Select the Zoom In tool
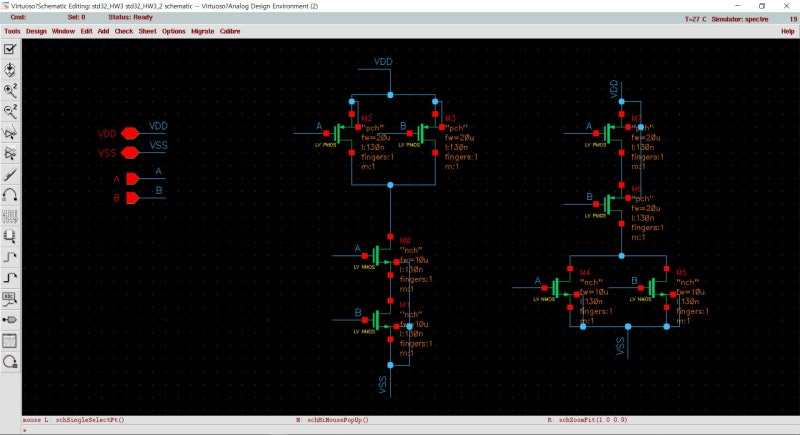The height and width of the screenshot is (435, 800). pyautogui.click(x=10, y=90)
